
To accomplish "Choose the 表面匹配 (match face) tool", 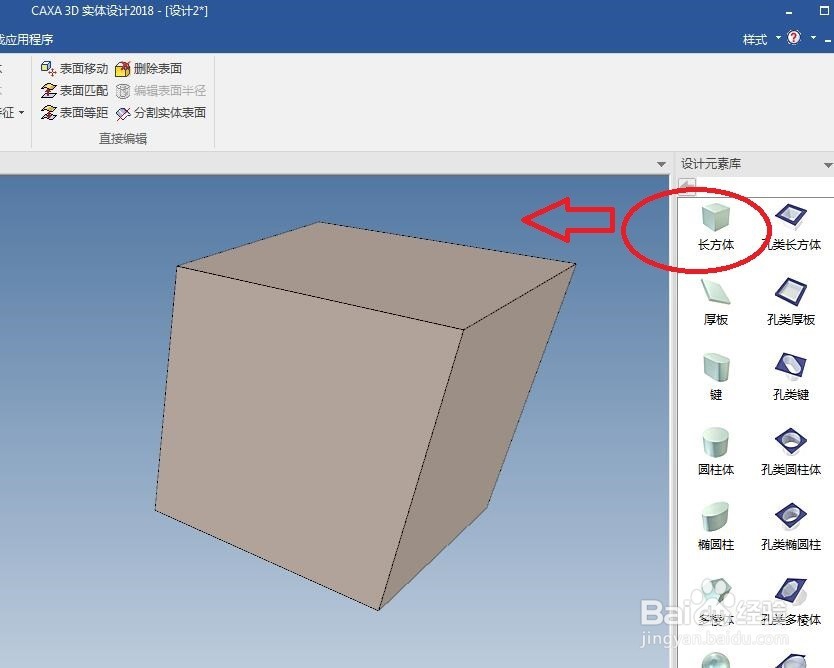I will 74,90.
